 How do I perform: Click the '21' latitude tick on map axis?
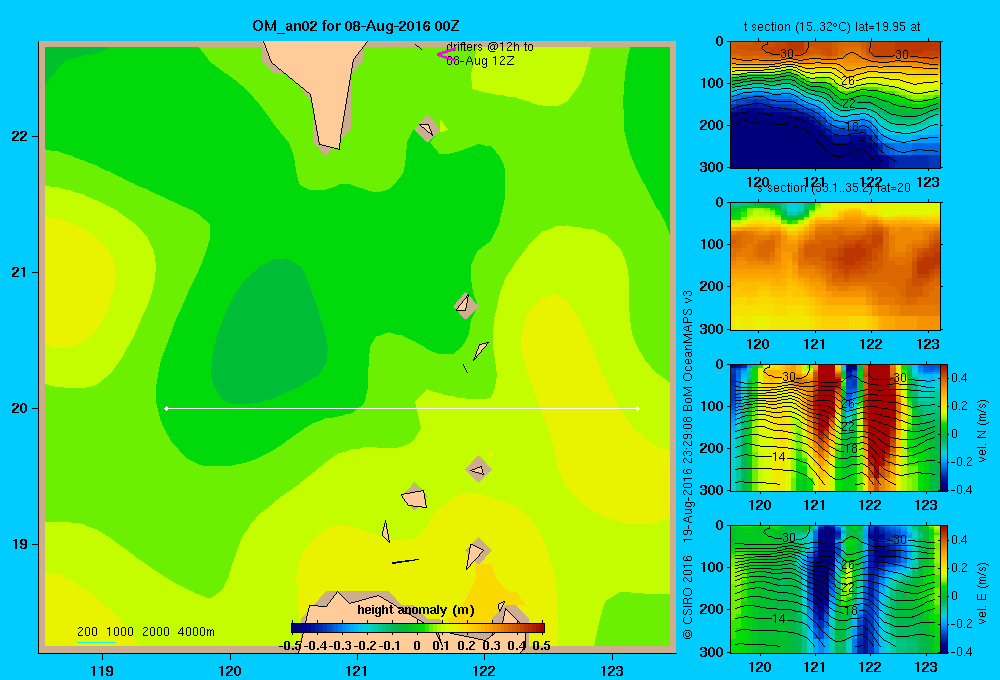(x=20, y=272)
